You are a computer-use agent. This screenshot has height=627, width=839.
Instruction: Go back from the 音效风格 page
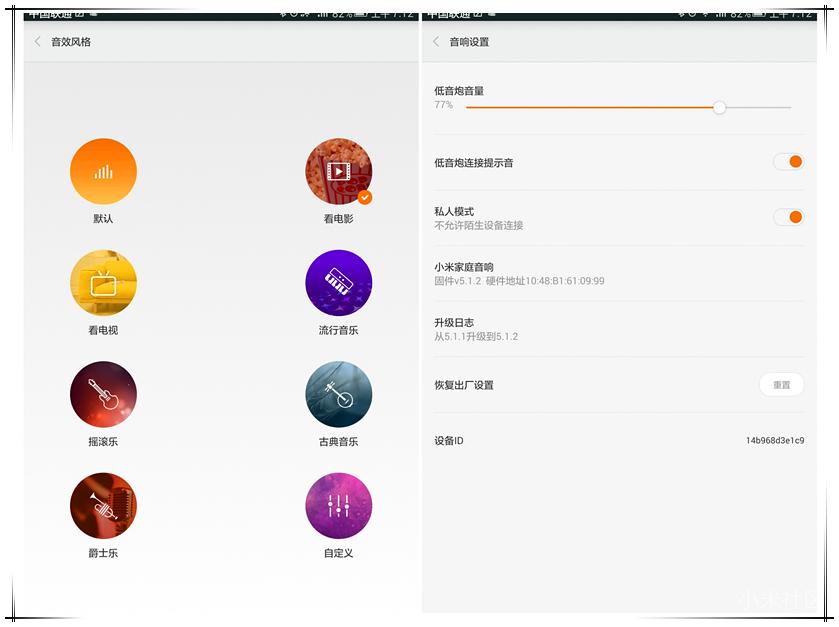(36, 42)
